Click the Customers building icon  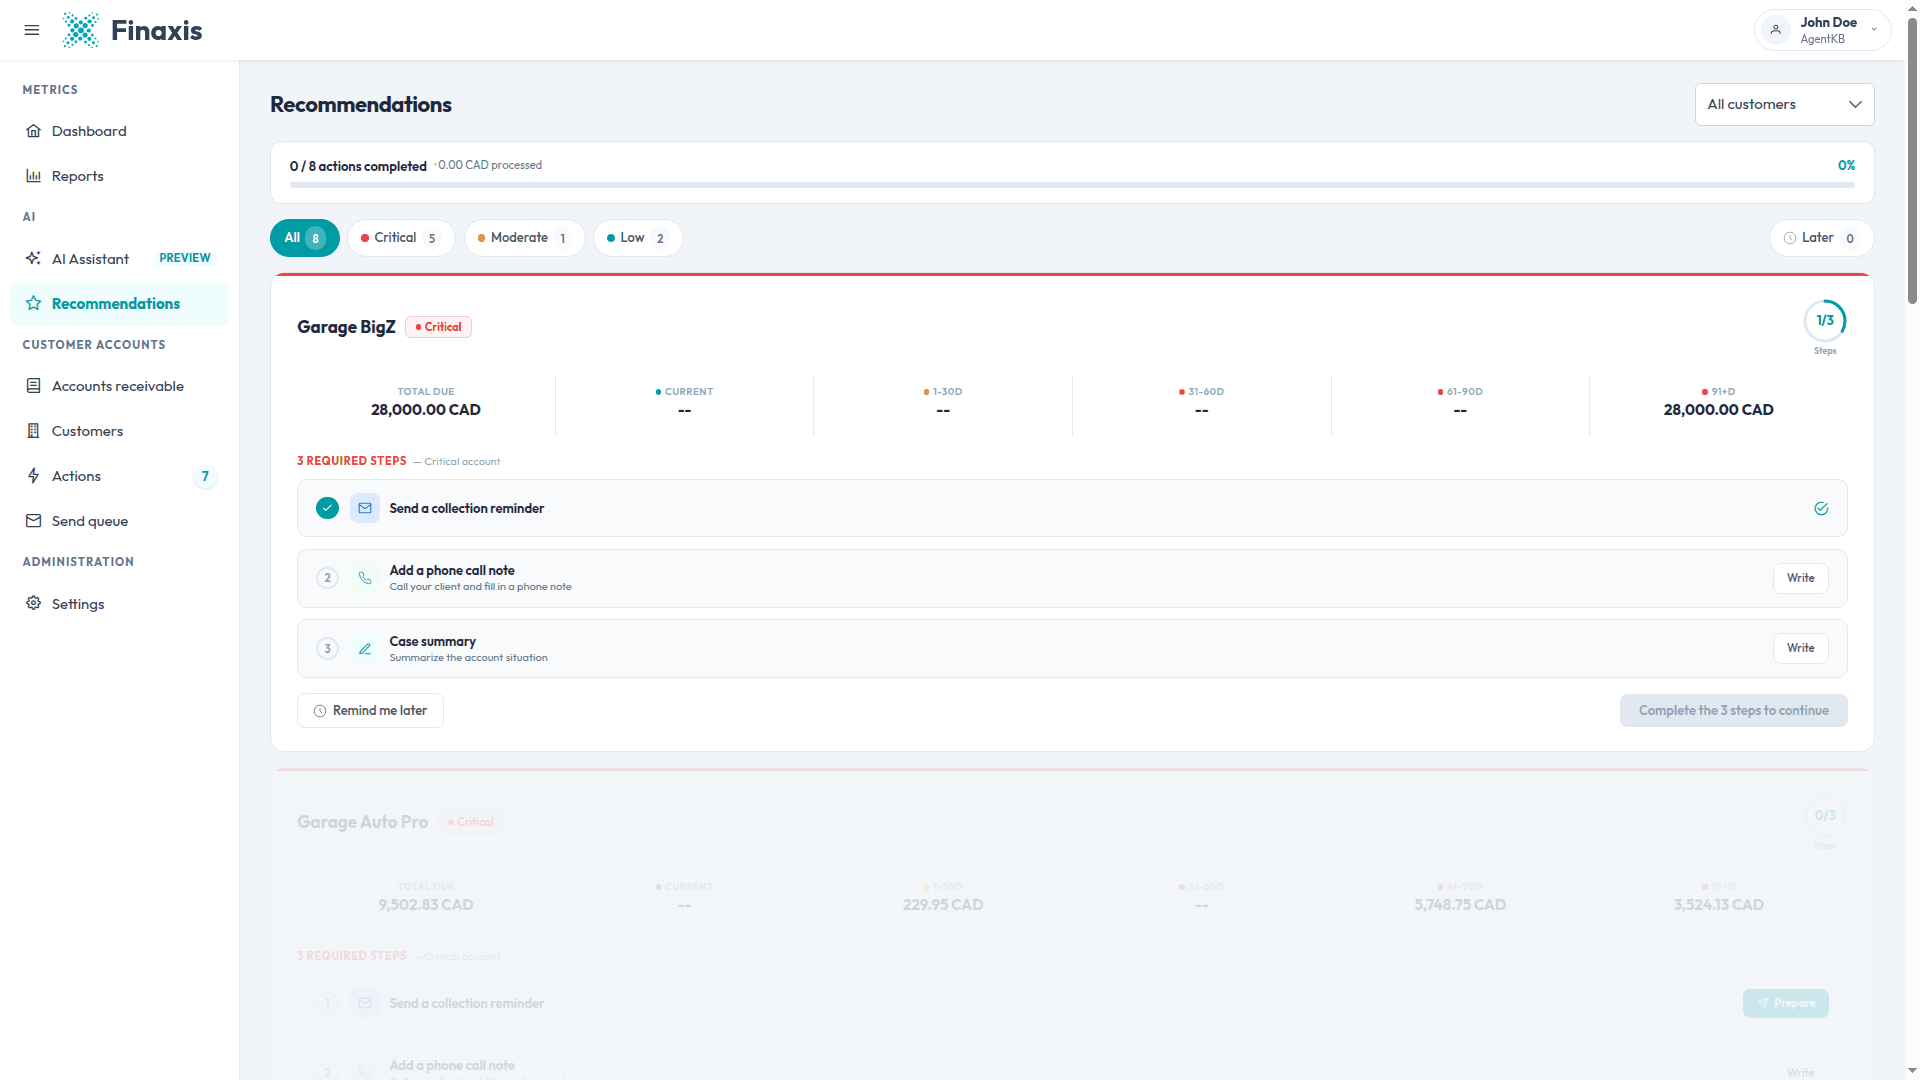pyautogui.click(x=33, y=431)
